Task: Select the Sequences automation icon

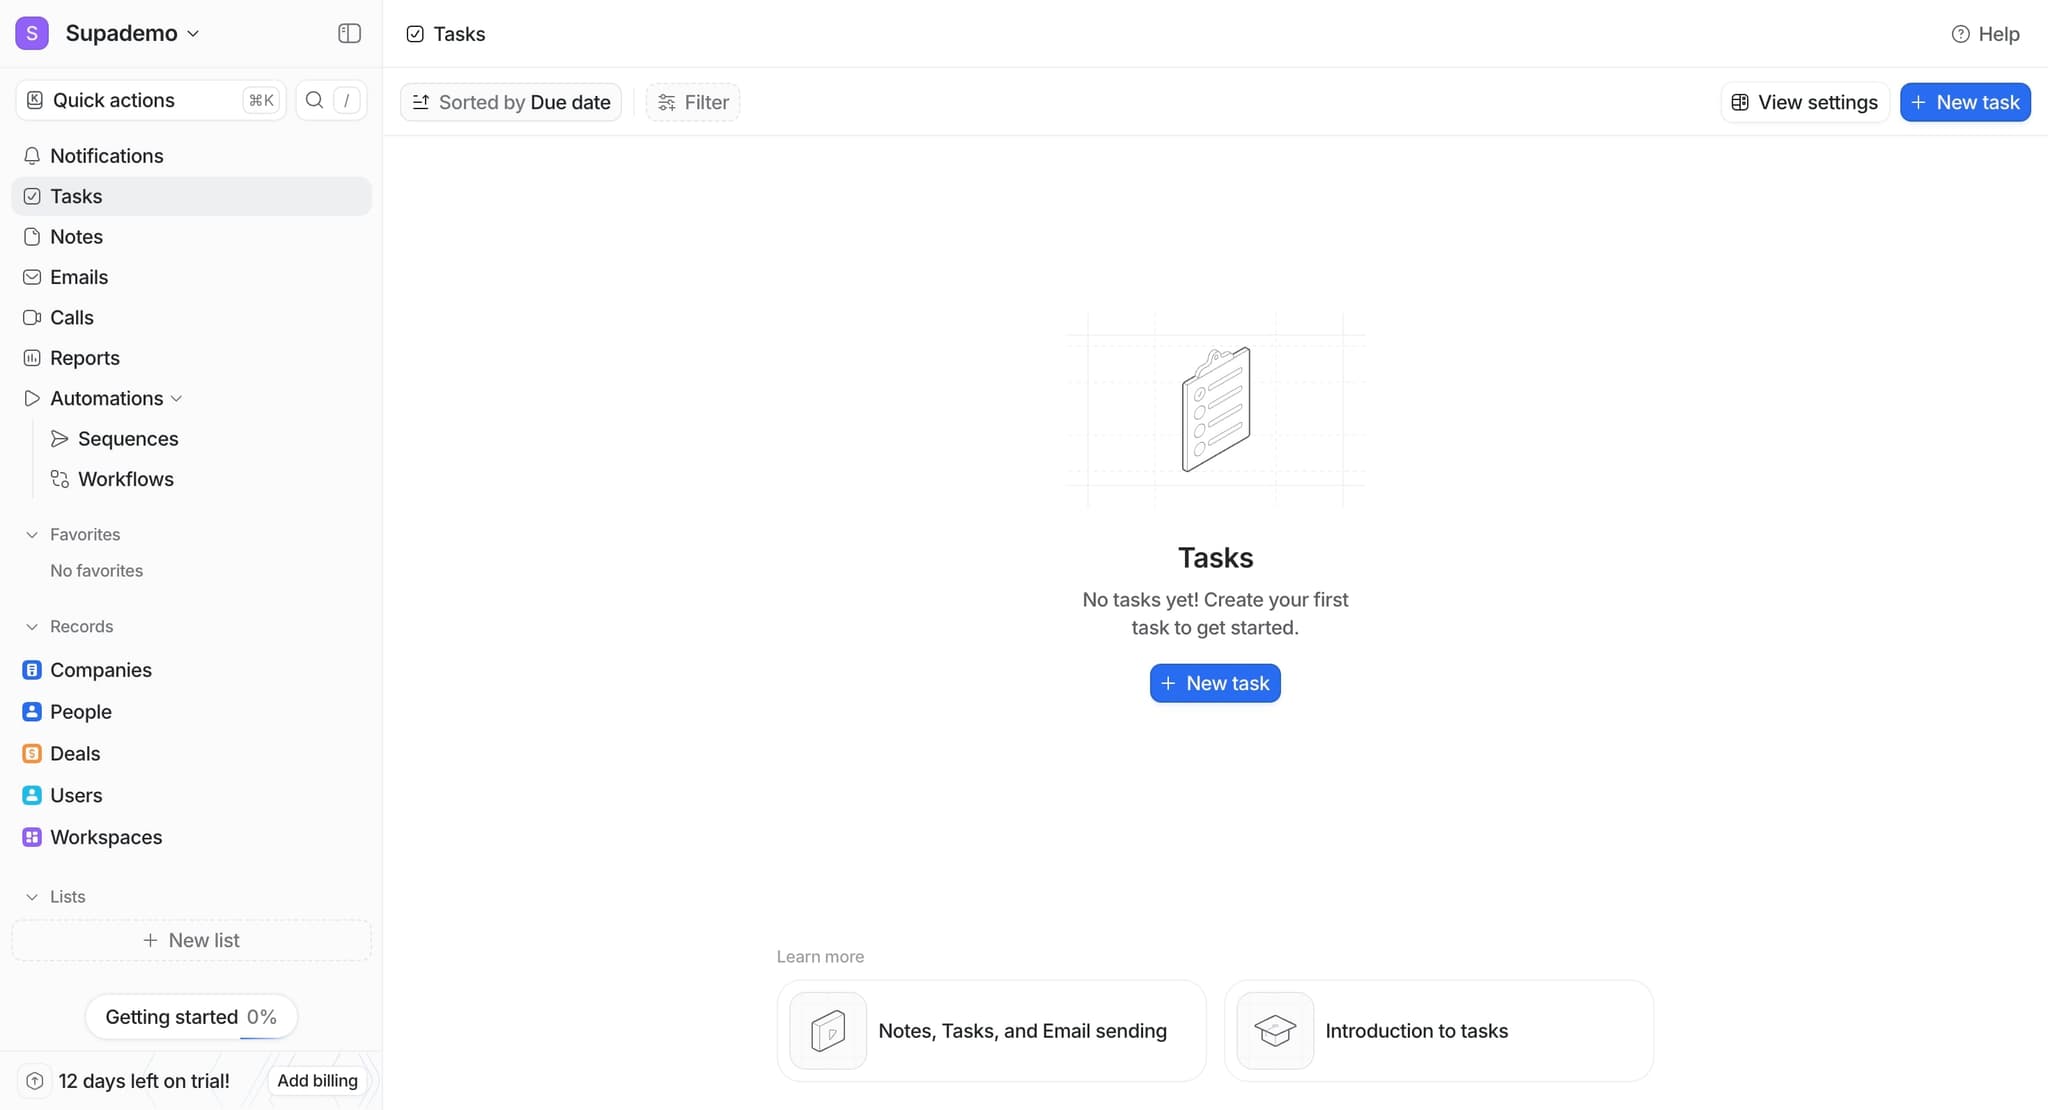Action: tap(60, 438)
